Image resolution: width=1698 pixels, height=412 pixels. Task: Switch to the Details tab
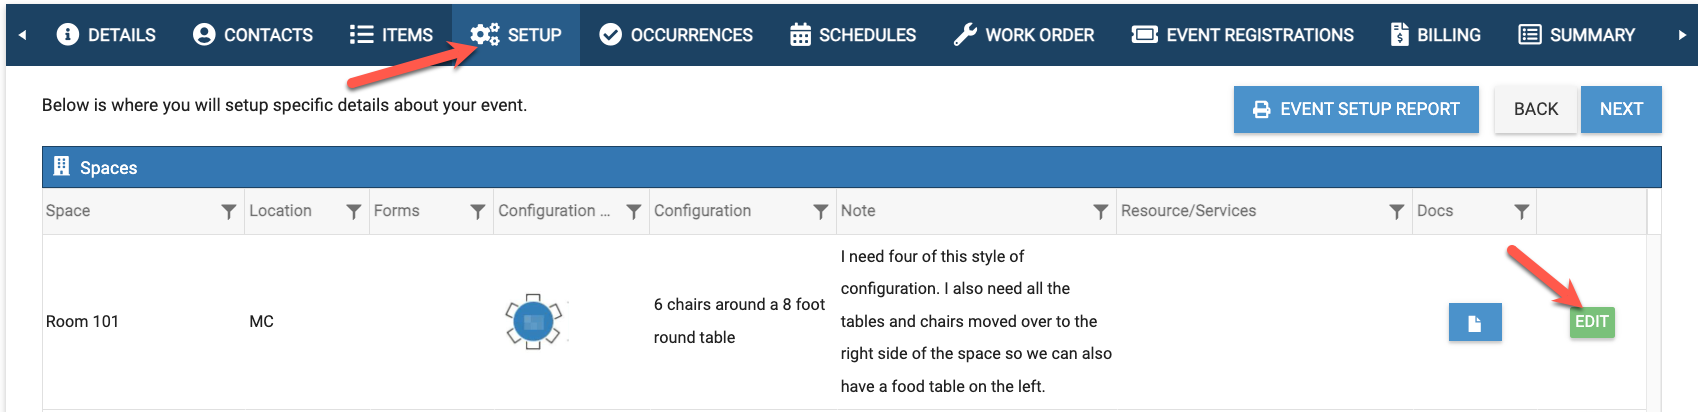pyautogui.click(x=106, y=35)
